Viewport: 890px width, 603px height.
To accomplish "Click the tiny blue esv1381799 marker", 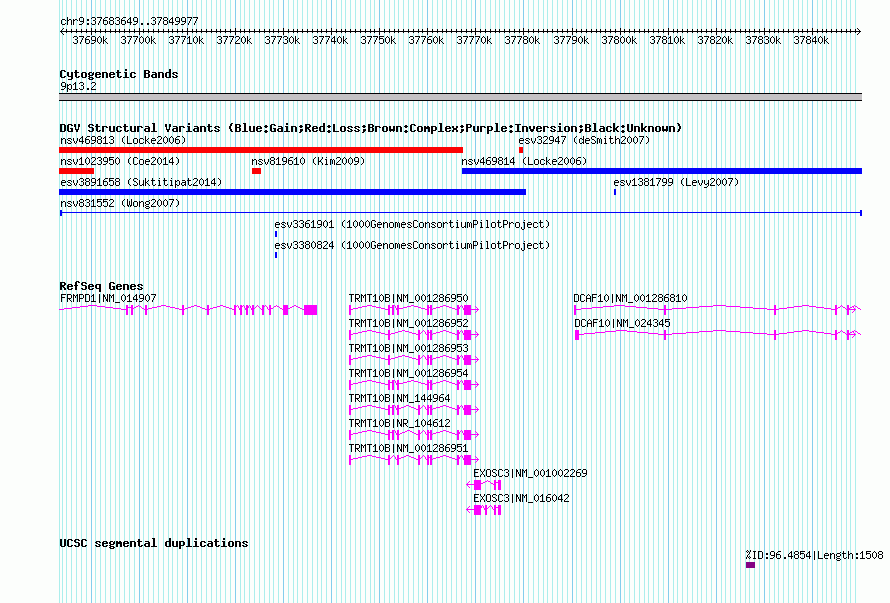I will tap(615, 192).
